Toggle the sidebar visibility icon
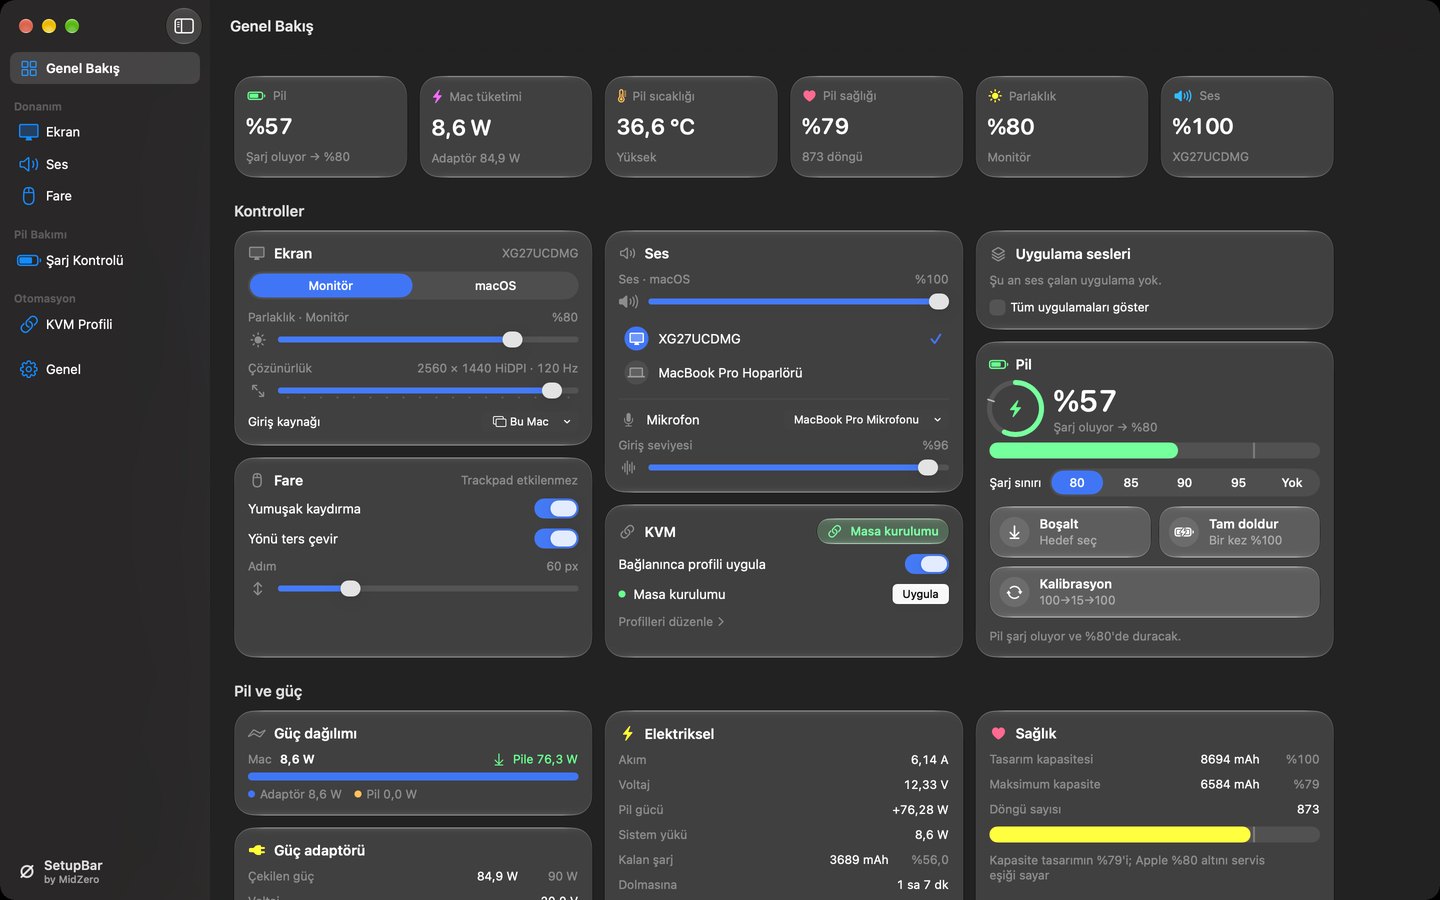1440x900 pixels. [184, 26]
